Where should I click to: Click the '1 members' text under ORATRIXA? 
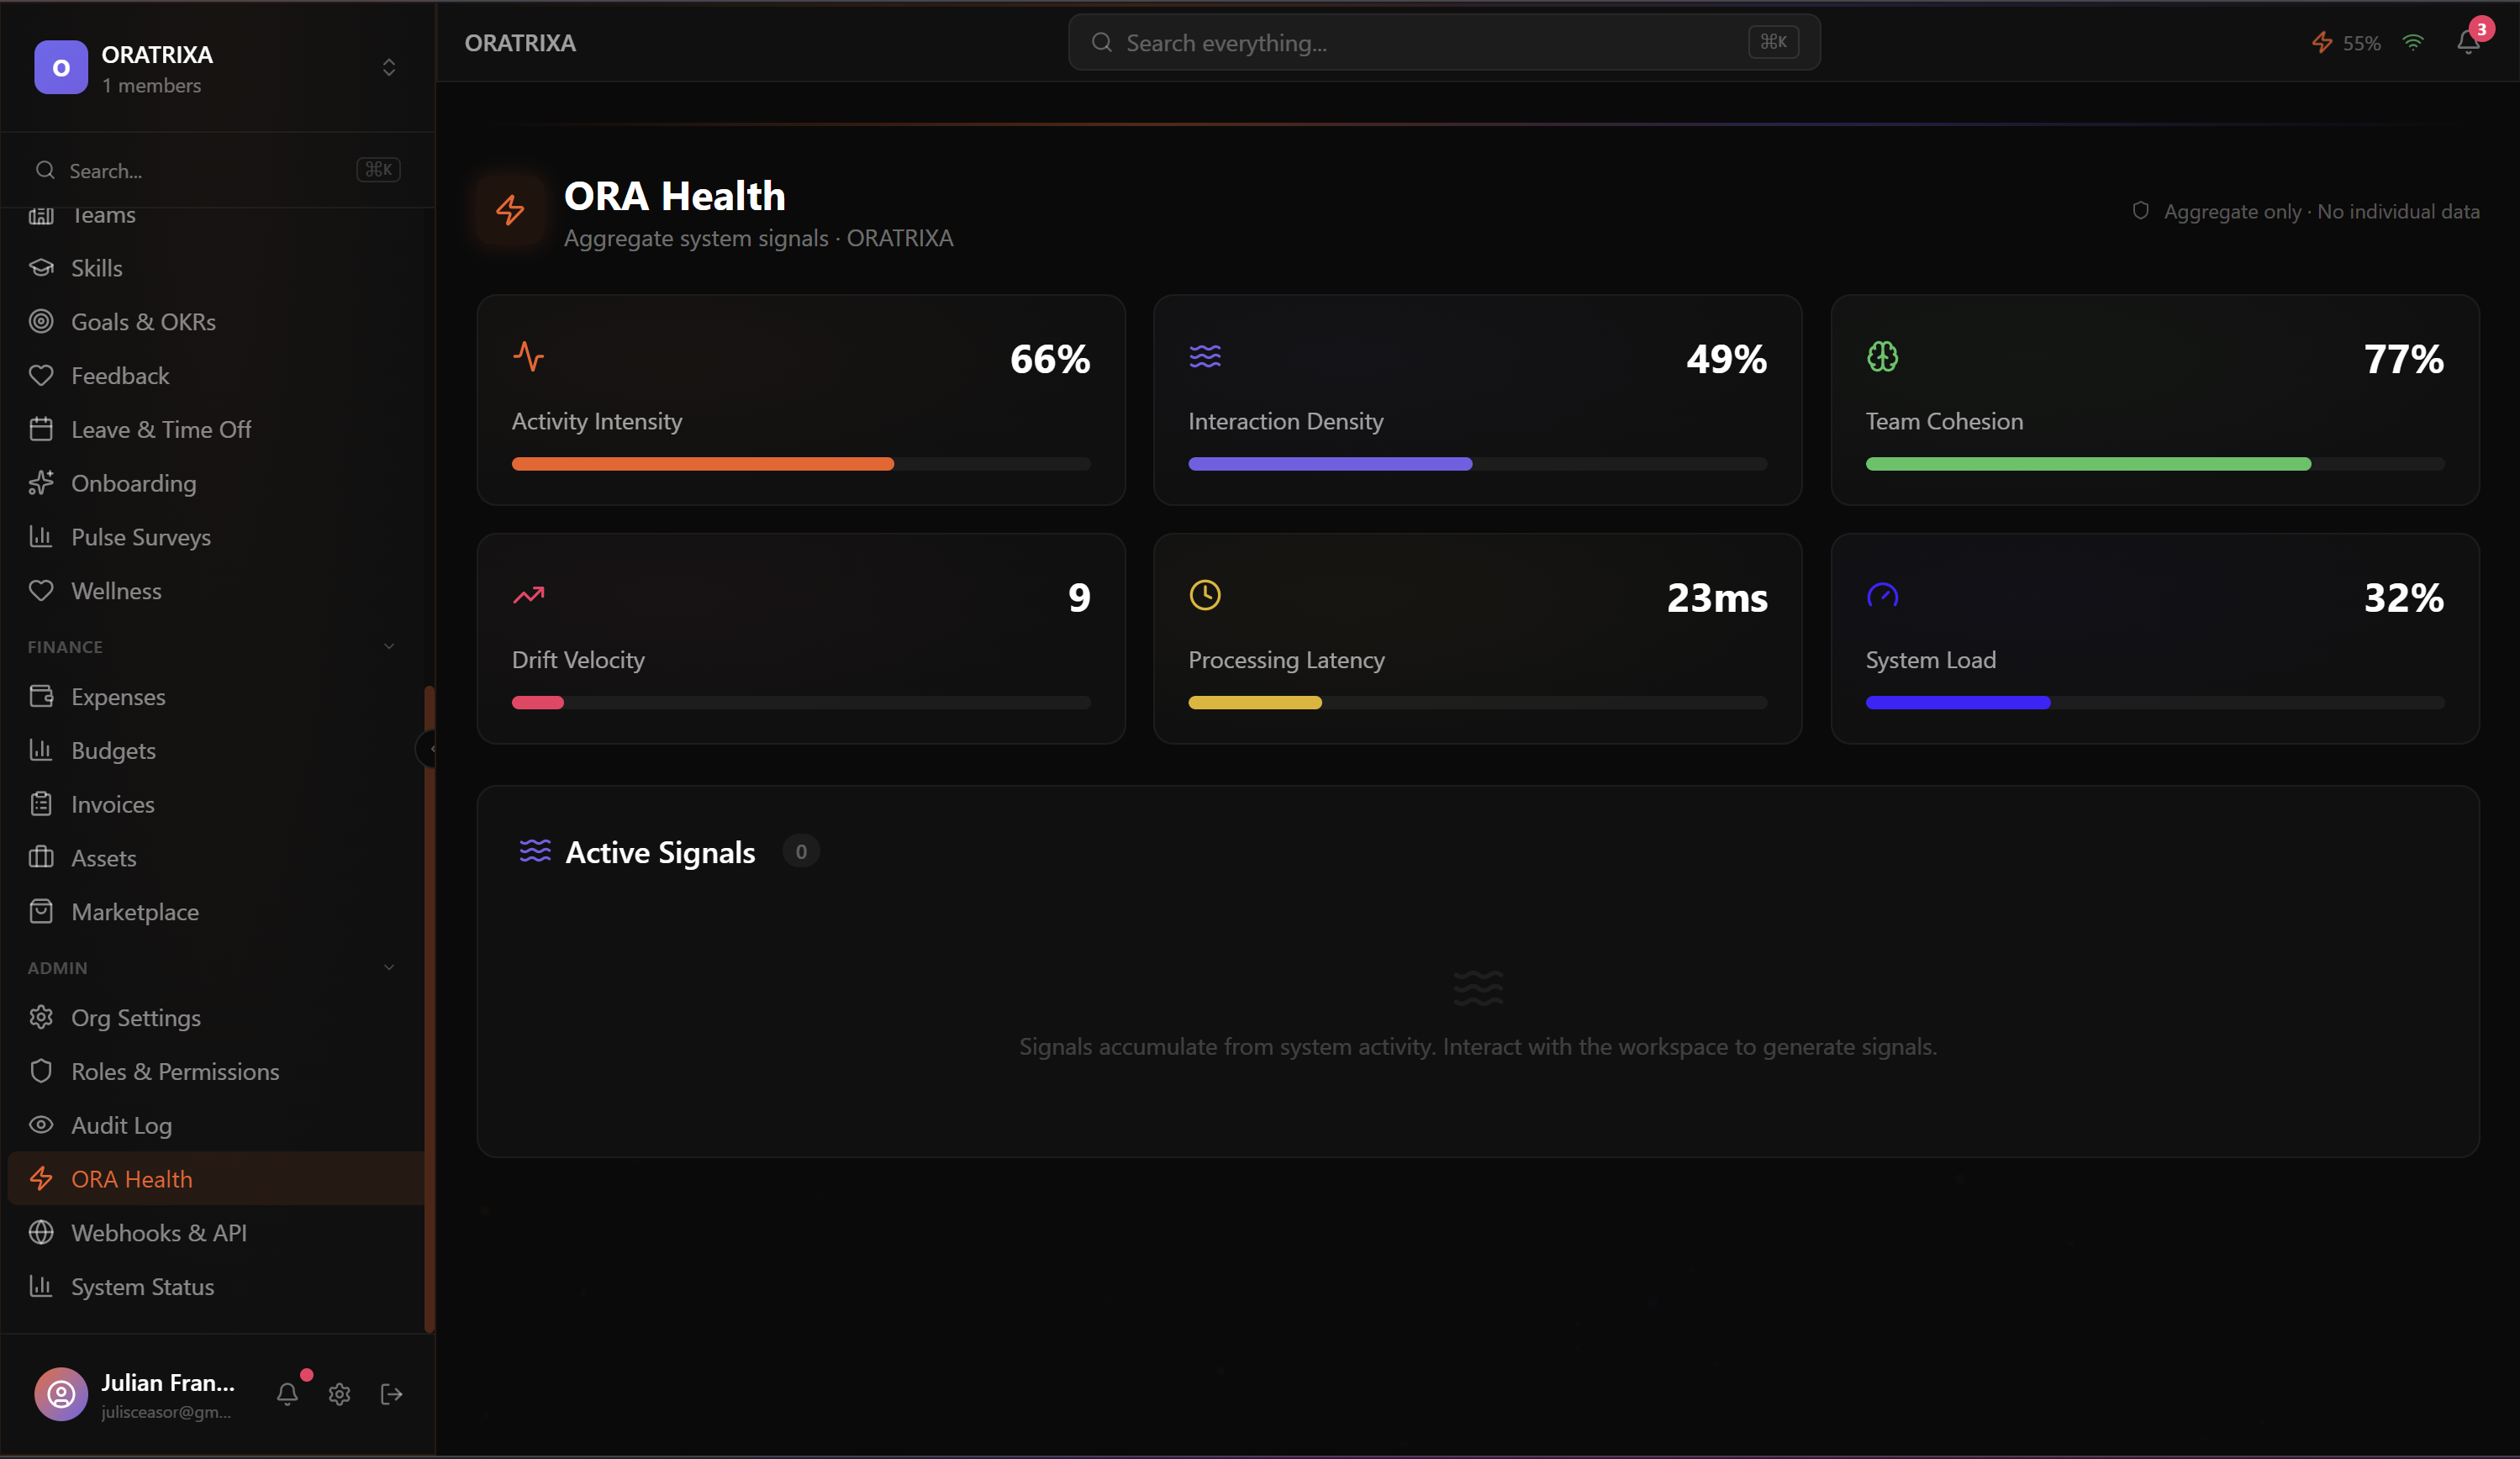click(x=151, y=86)
